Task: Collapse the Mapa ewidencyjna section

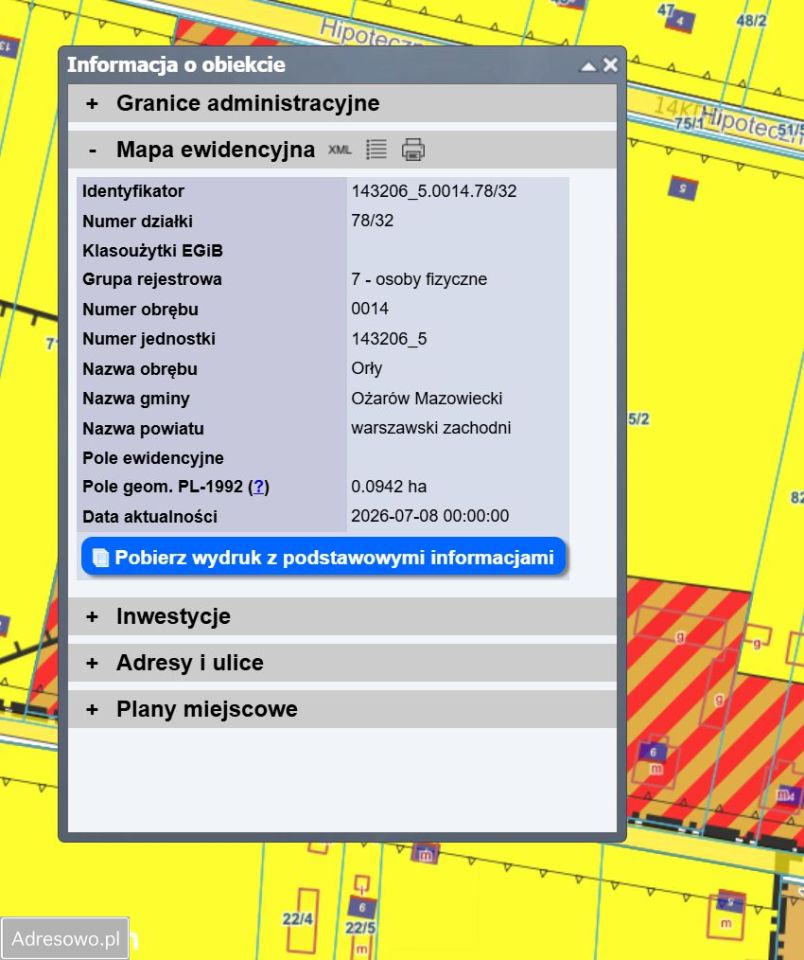Action: coord(342,150)
